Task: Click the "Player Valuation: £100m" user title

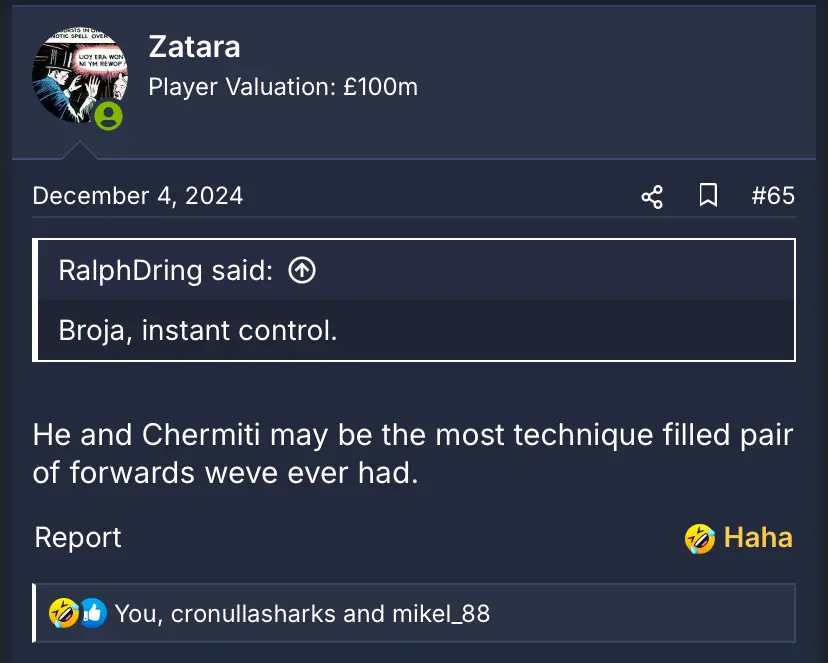Action: pyautogui.click(x=283, y=87)
